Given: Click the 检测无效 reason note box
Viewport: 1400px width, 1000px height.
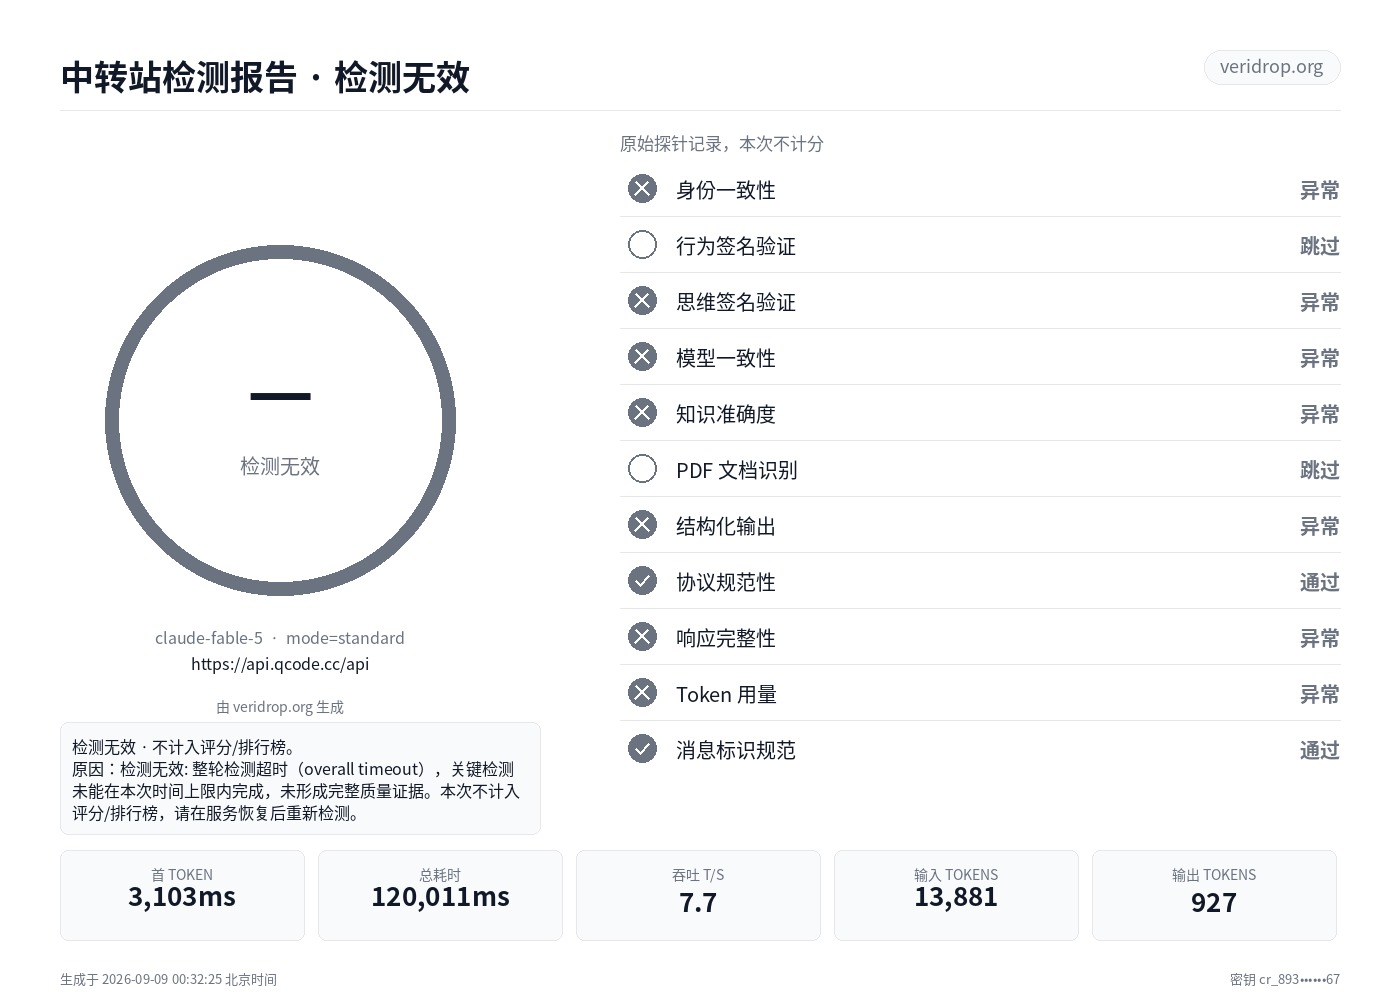Looking at the screenshot, I should 300,778.
